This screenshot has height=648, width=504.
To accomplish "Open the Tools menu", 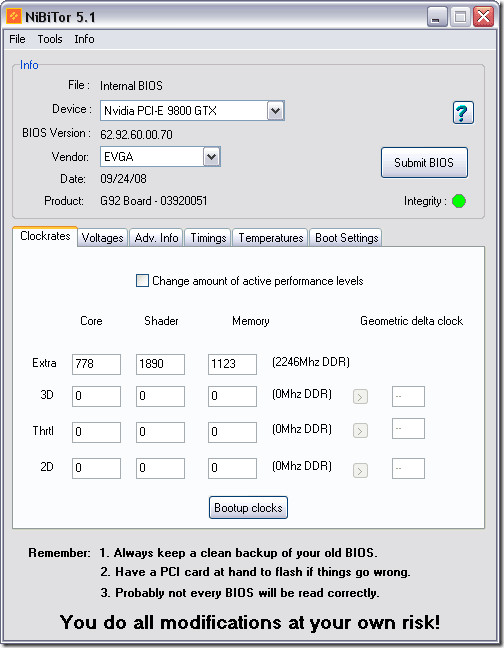I will (50, 39).
